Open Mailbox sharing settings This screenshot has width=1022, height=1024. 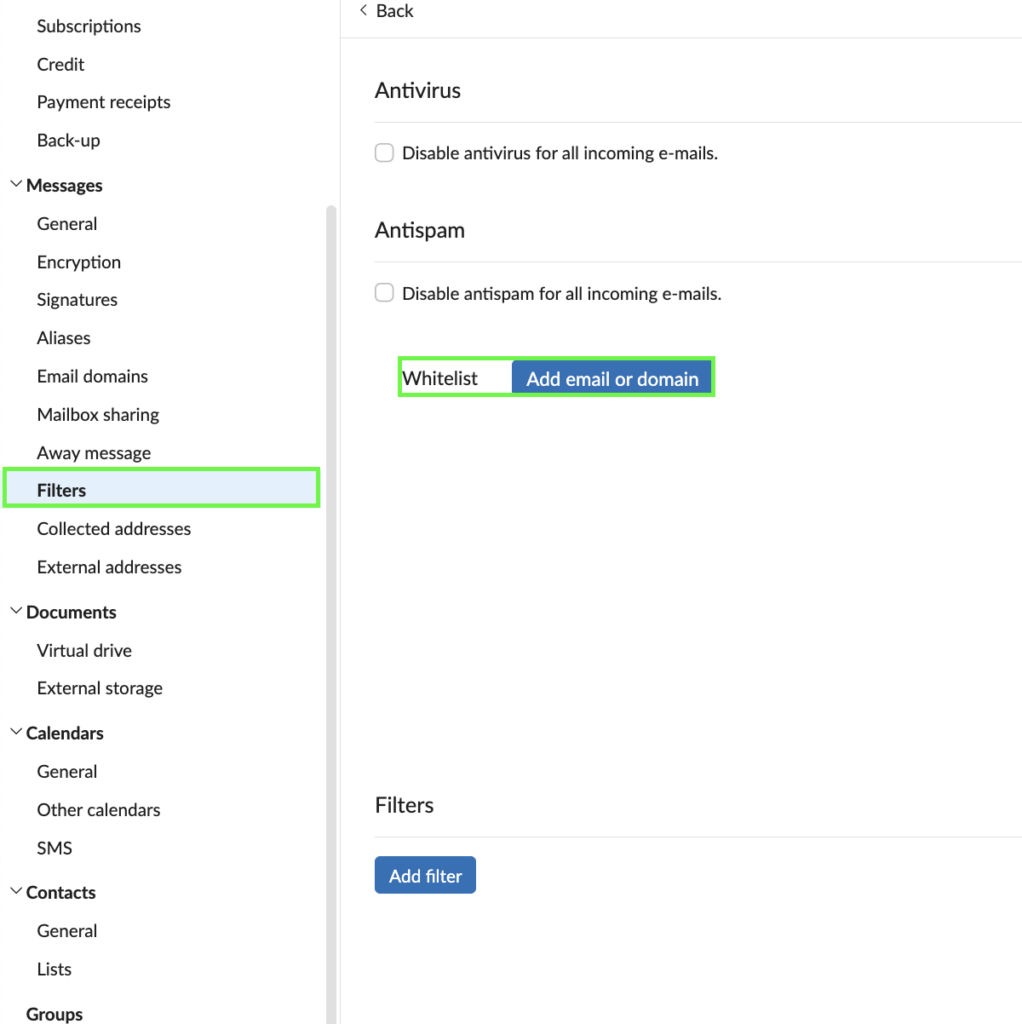click(98, 414)
